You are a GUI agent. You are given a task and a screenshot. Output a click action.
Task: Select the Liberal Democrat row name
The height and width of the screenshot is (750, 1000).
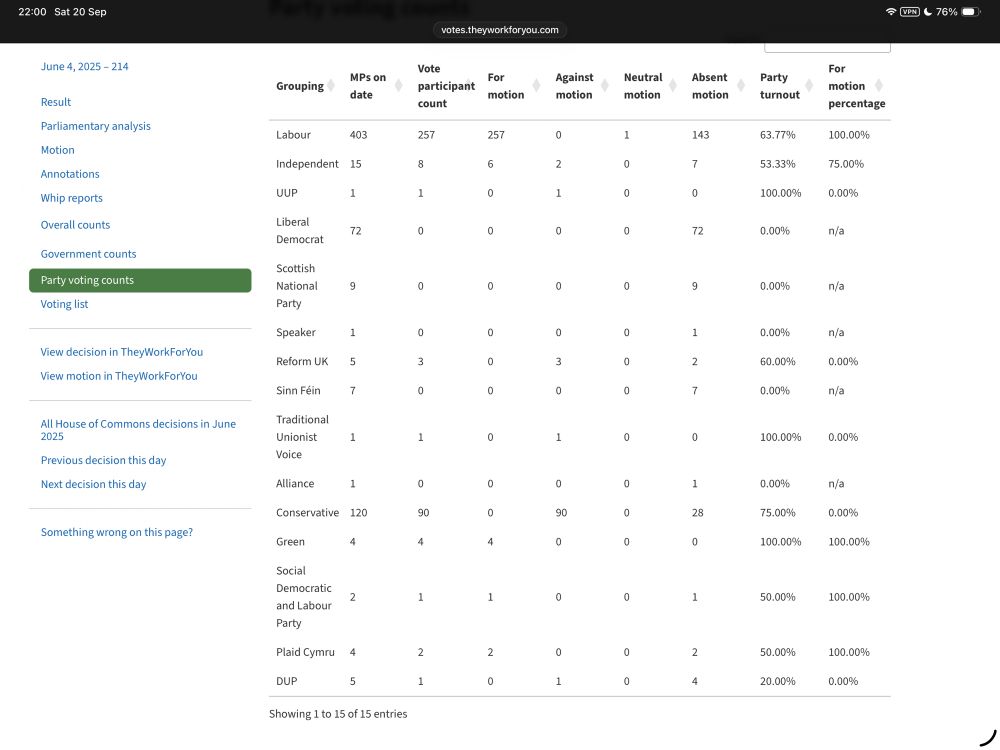pos(300,231)
